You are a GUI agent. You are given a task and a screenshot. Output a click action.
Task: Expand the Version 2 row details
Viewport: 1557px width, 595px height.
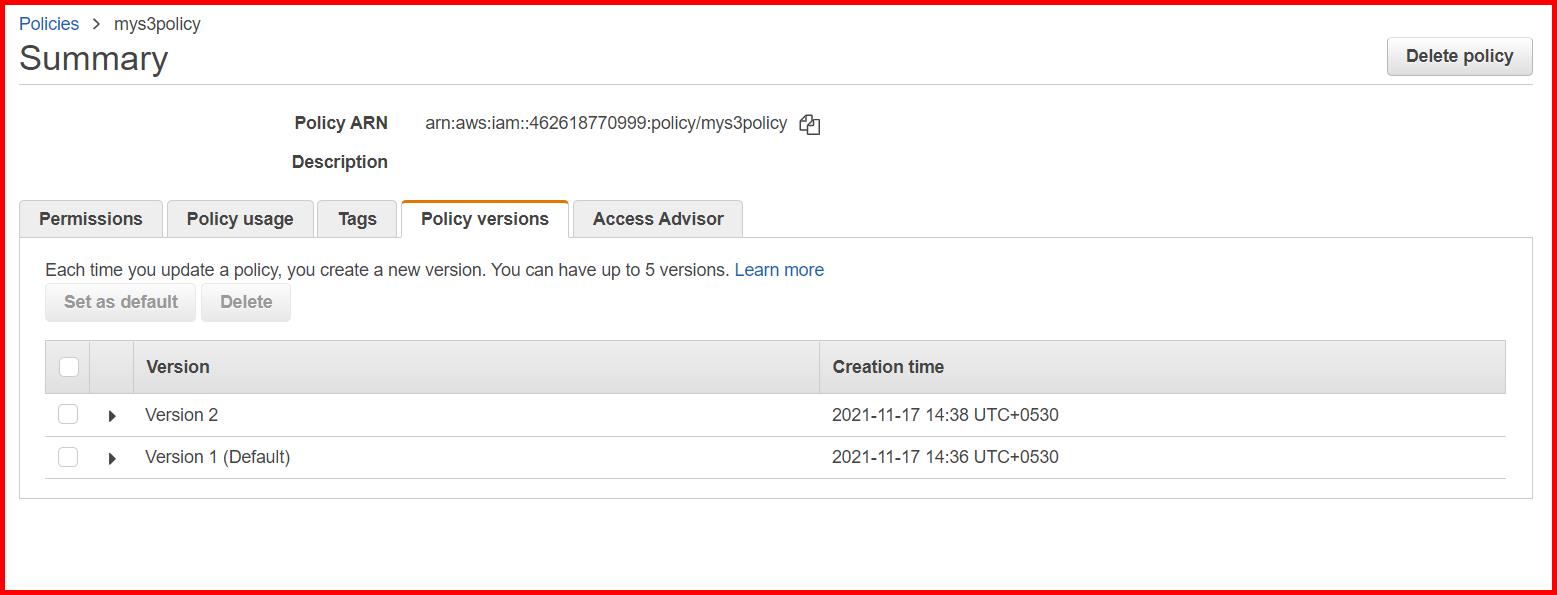[112, 416]
